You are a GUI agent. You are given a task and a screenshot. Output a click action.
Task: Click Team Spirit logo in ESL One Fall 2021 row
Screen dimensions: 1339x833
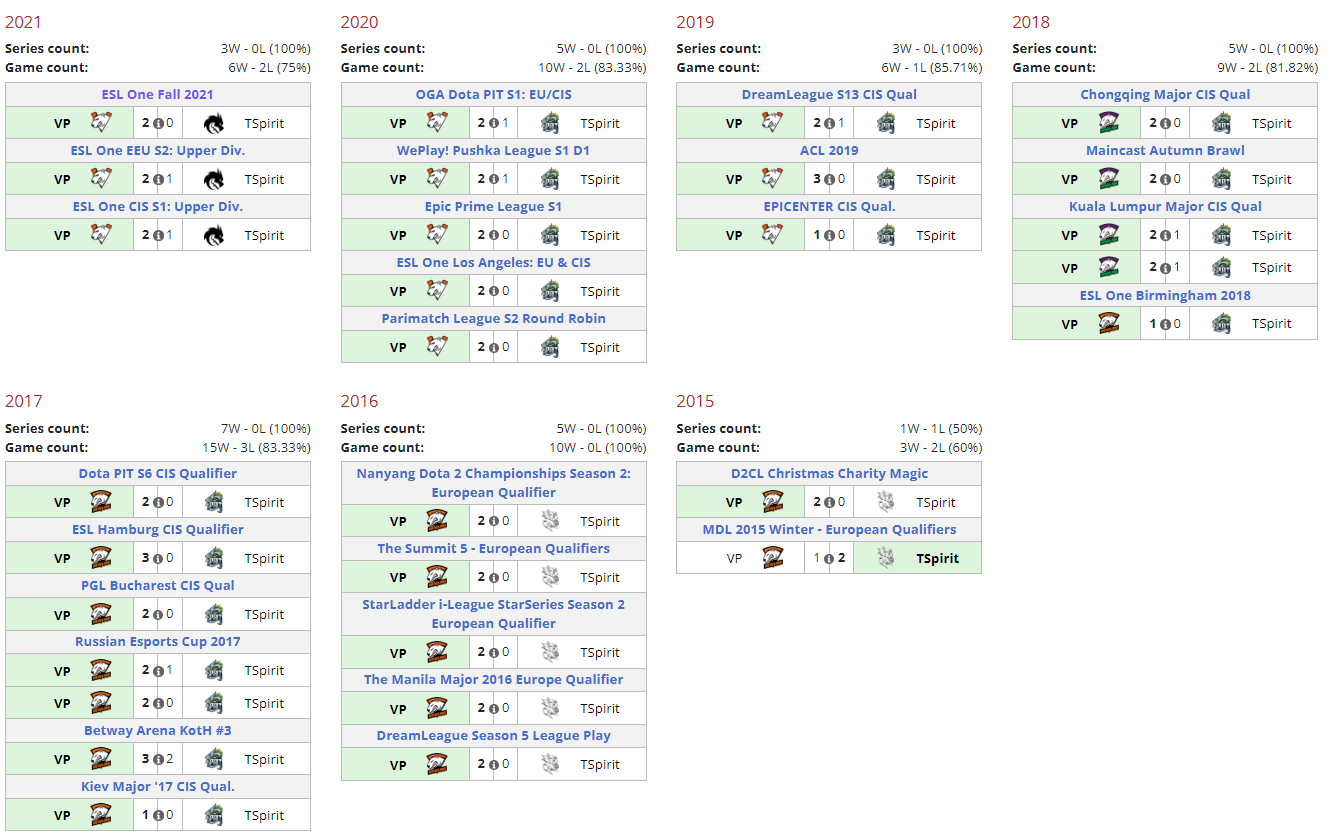[x=214, y=123]
